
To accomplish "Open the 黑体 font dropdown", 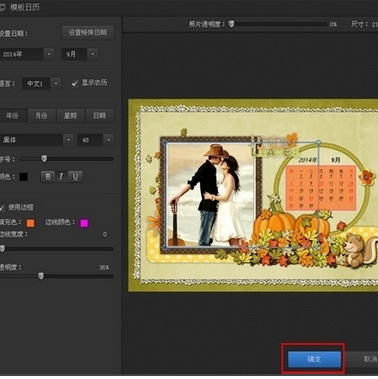I will pos(68,140).
